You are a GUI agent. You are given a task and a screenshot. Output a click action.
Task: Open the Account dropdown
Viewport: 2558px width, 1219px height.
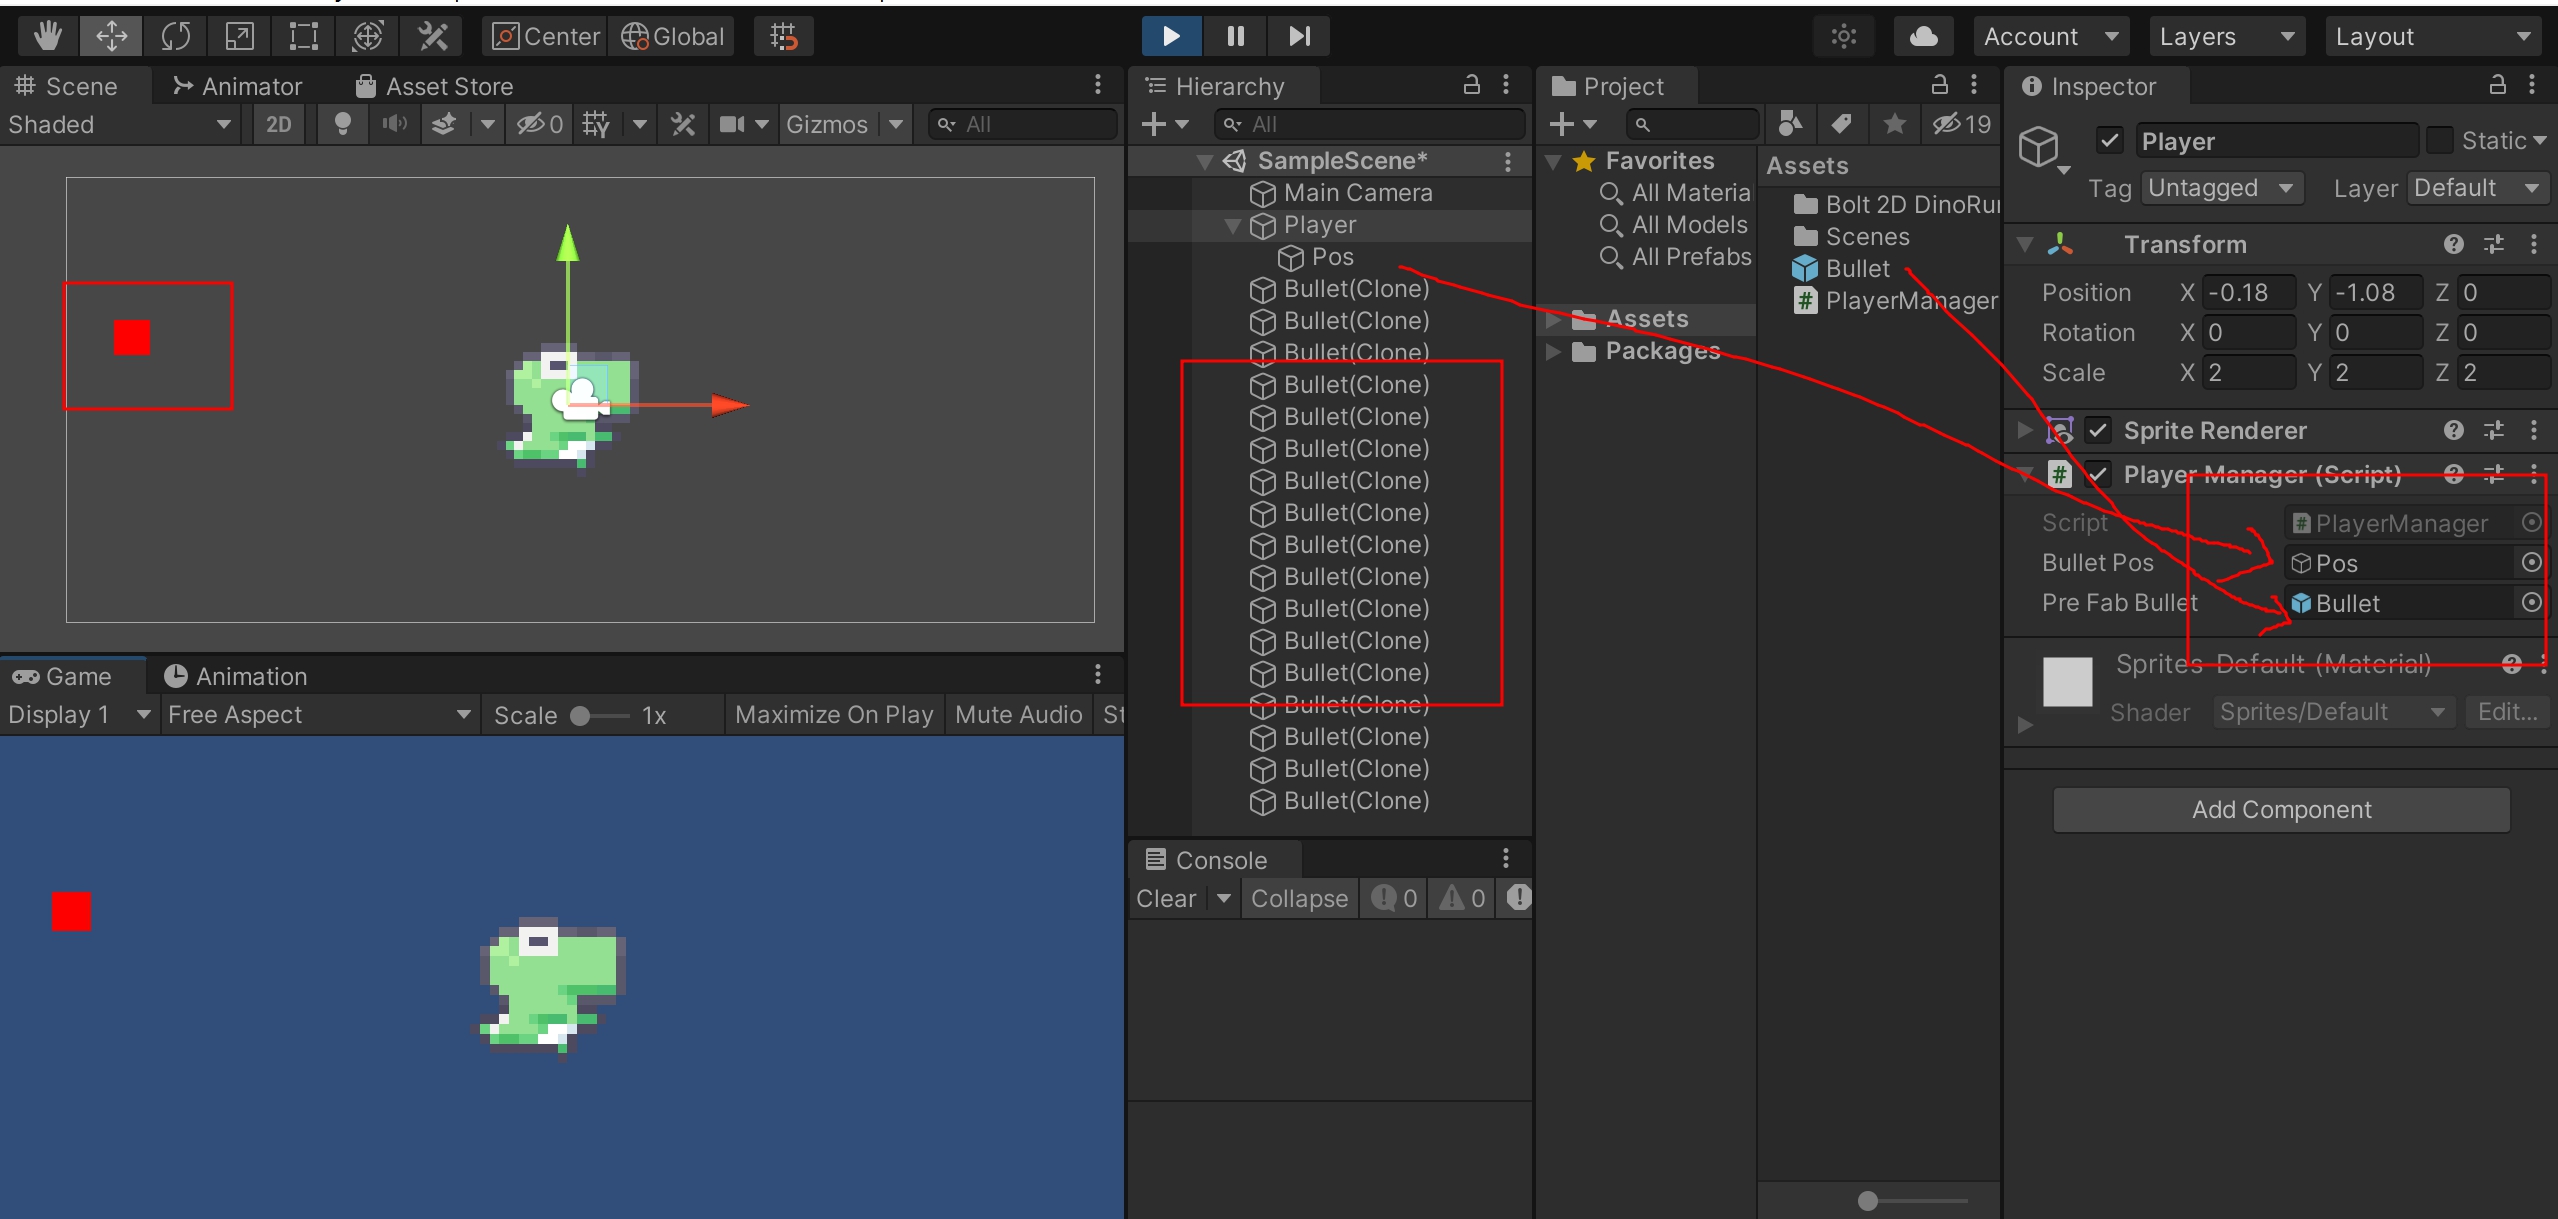[x=2051, y=37]
